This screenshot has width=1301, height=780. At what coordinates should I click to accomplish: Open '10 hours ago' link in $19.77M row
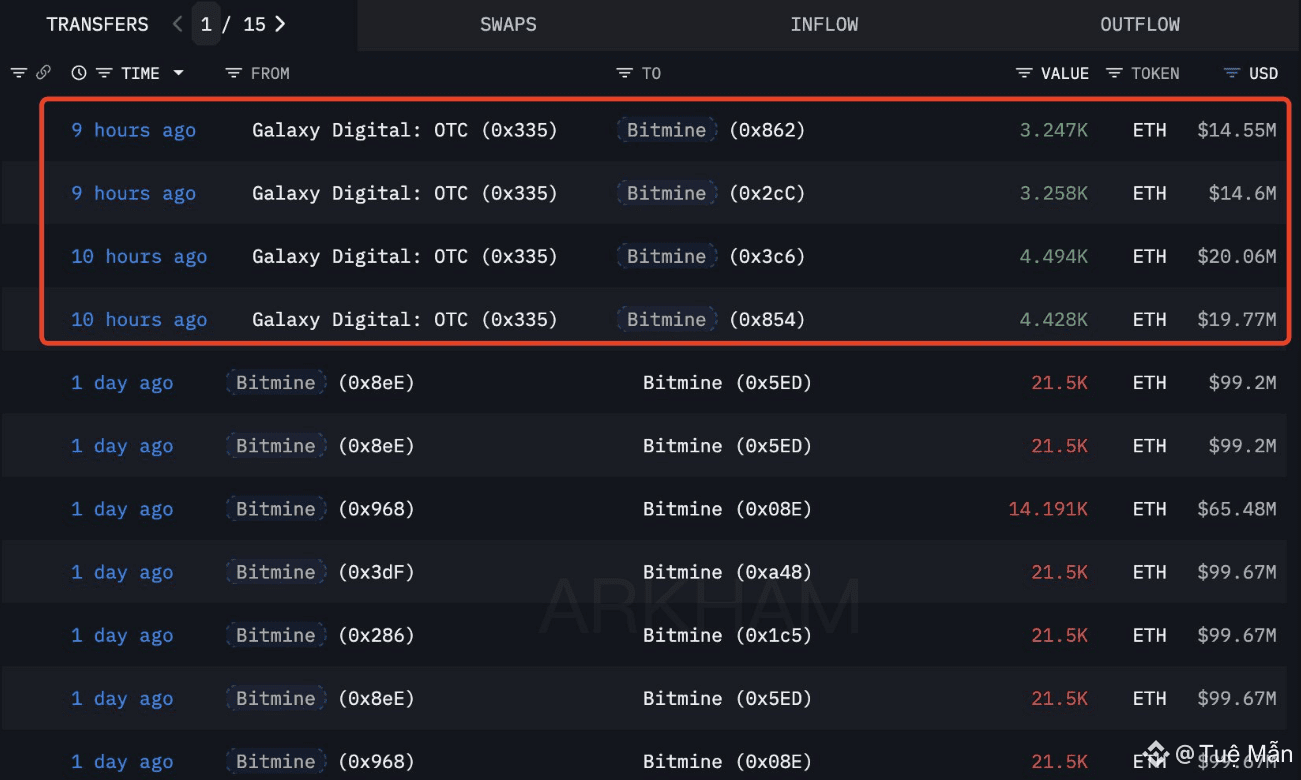click(139, 319)
